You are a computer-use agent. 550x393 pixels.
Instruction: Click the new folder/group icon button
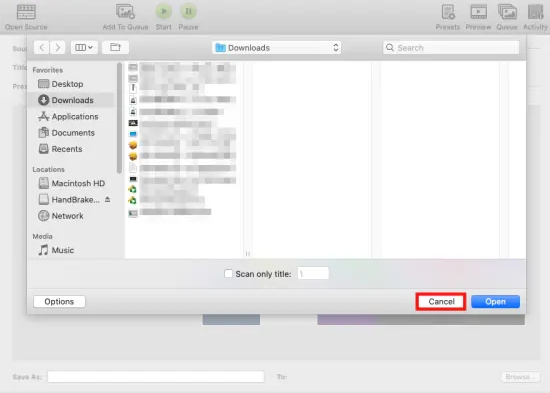tap(115, 47)
